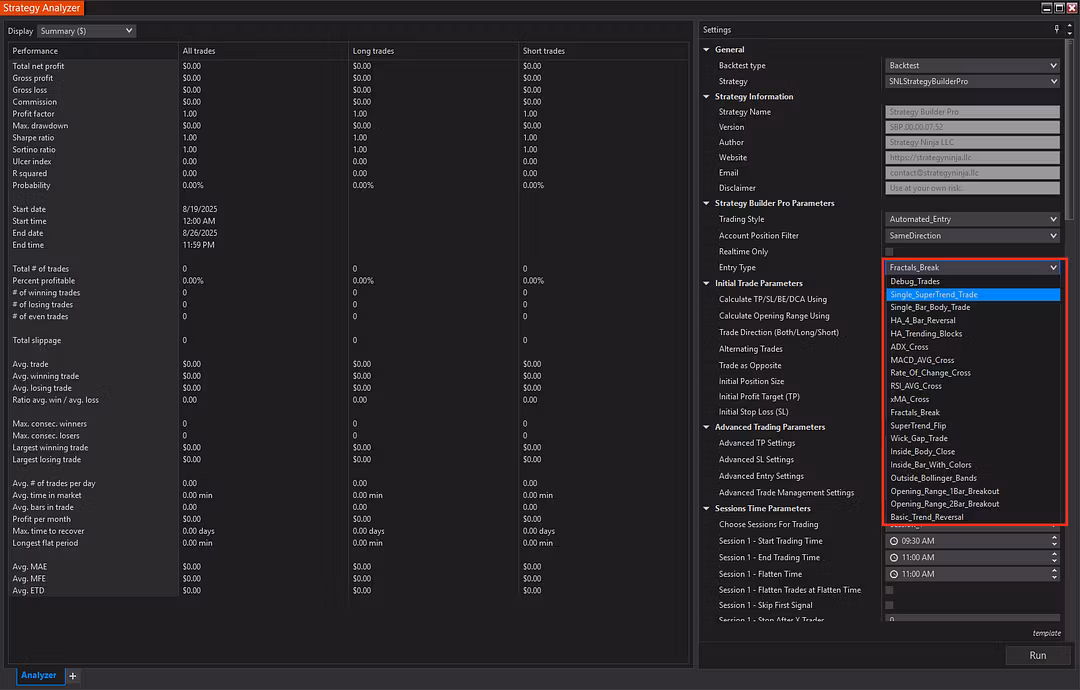The width and height of the screenshot is (1080, 690).
Task: Toggle Session 1 Skip First Signal checkbox
Action: click(889, 605)
